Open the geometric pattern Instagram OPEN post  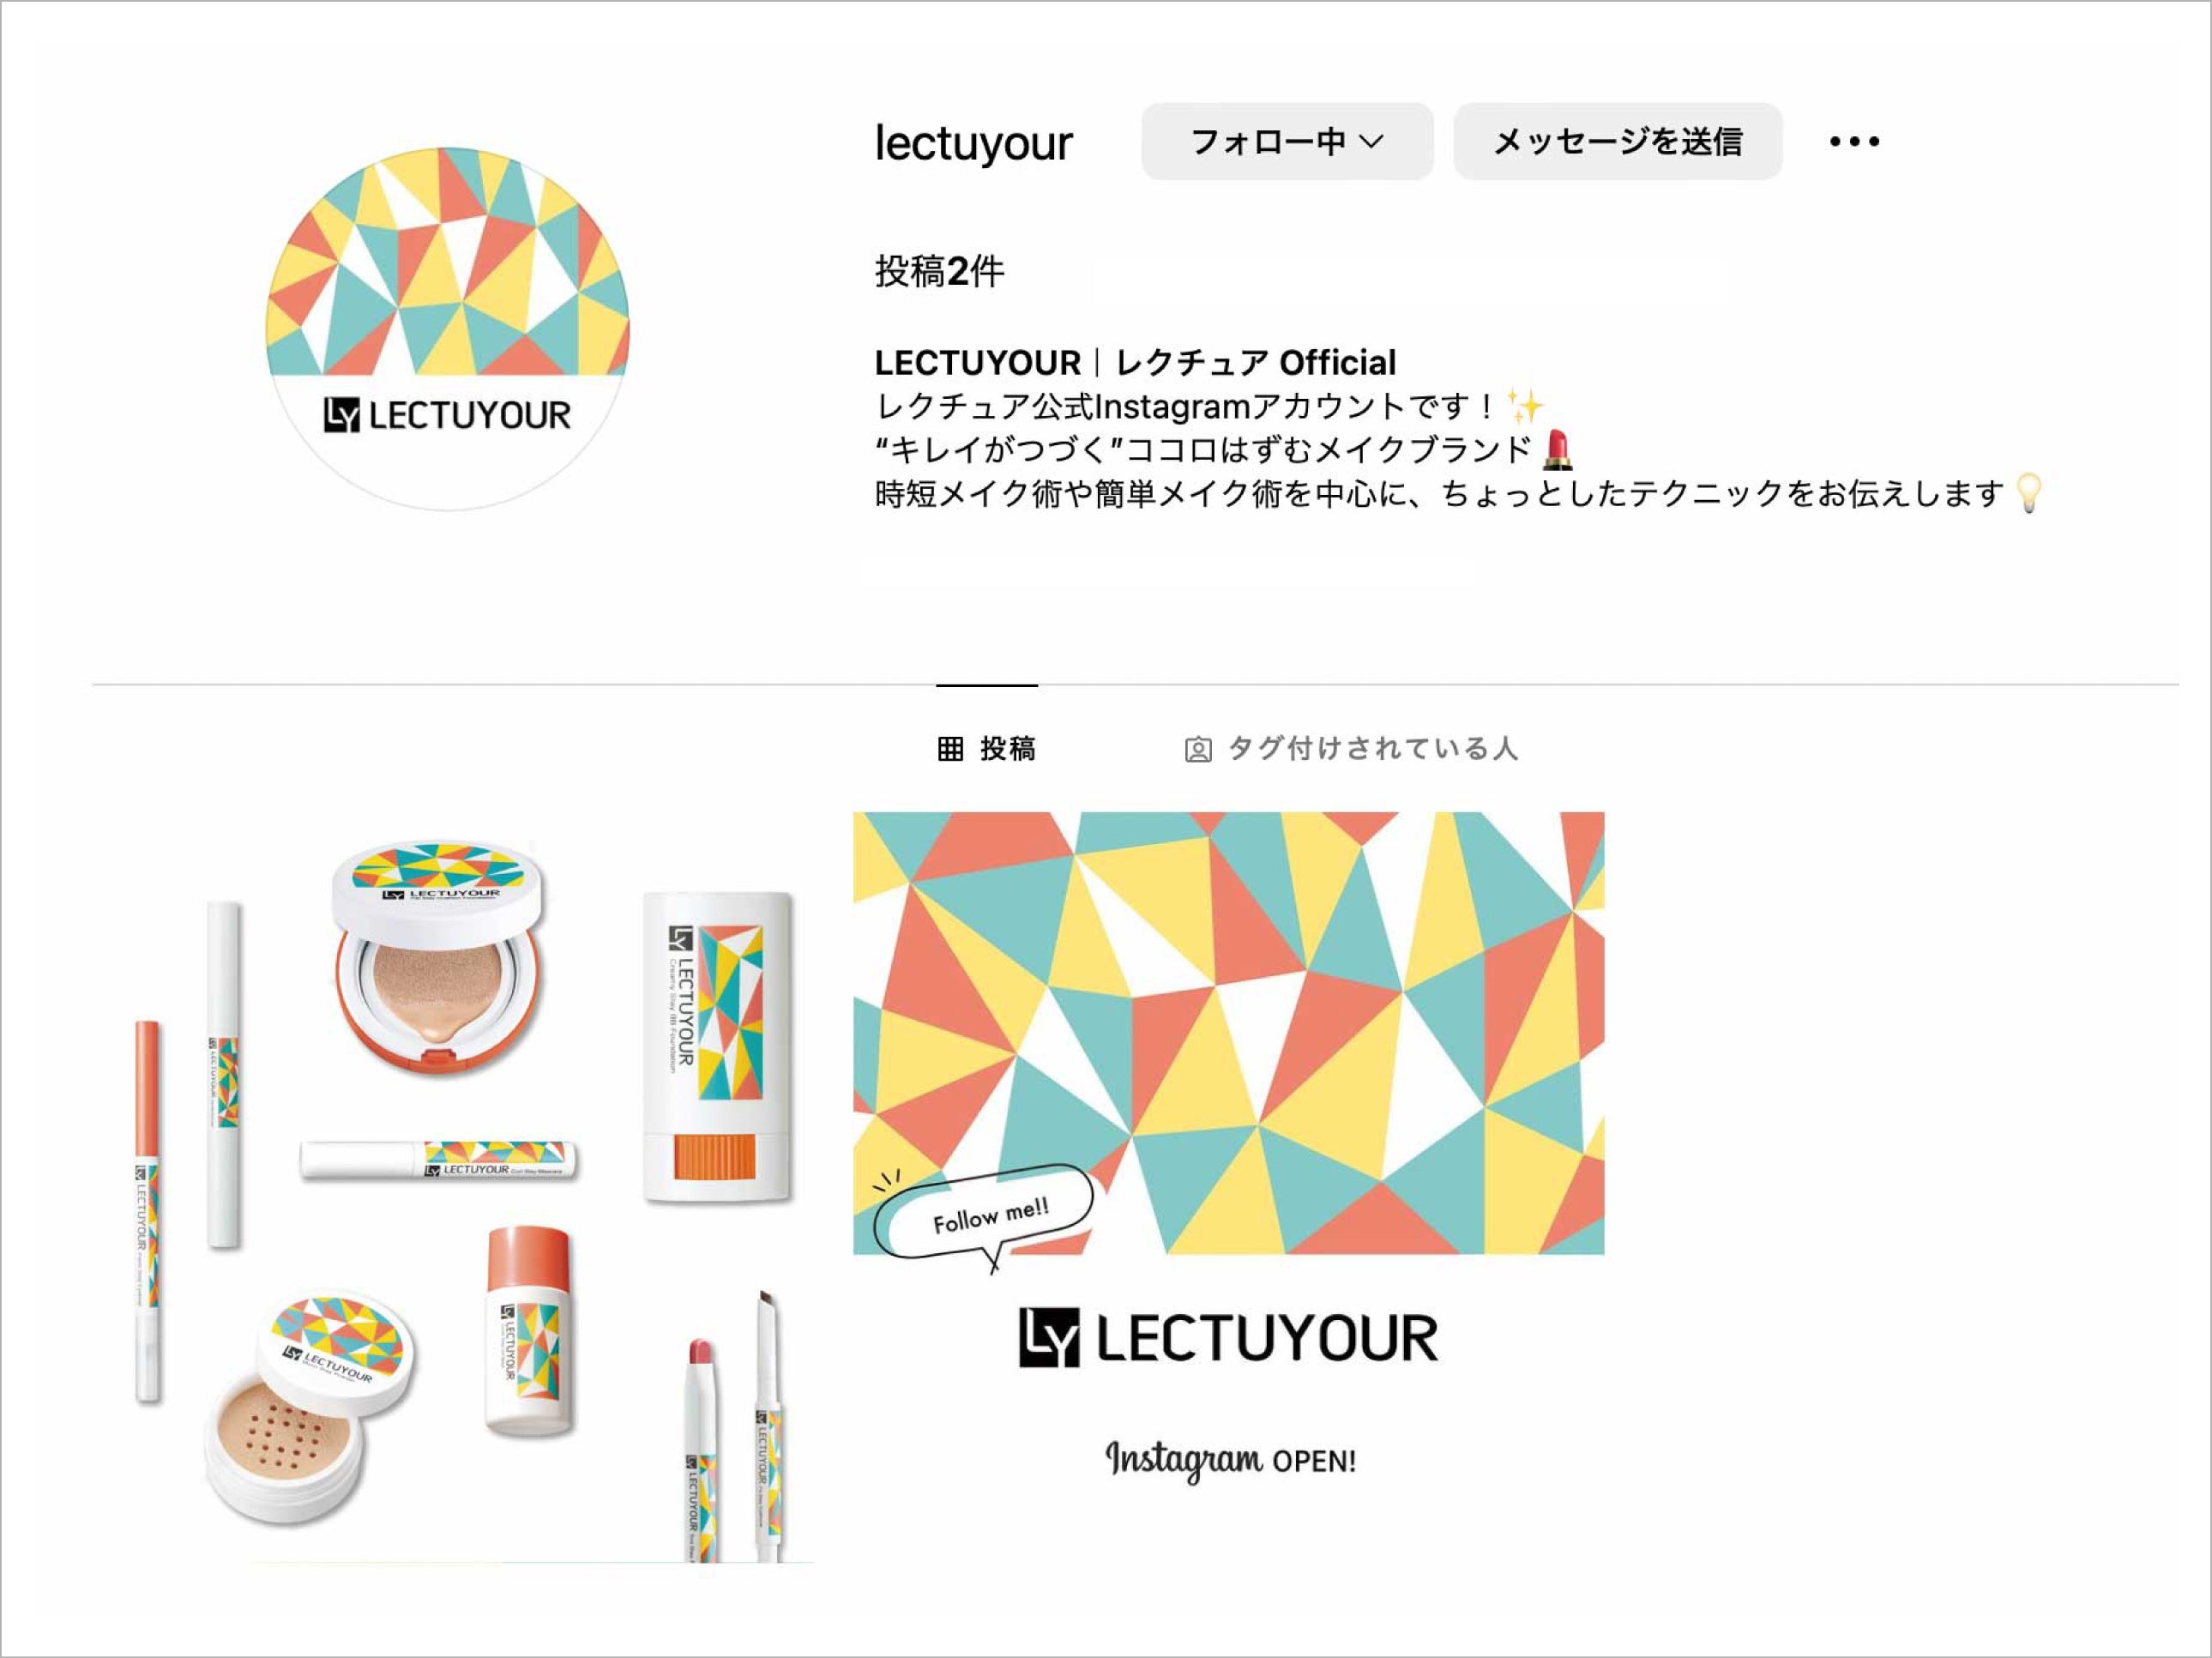click(x=1228, y=1187)
